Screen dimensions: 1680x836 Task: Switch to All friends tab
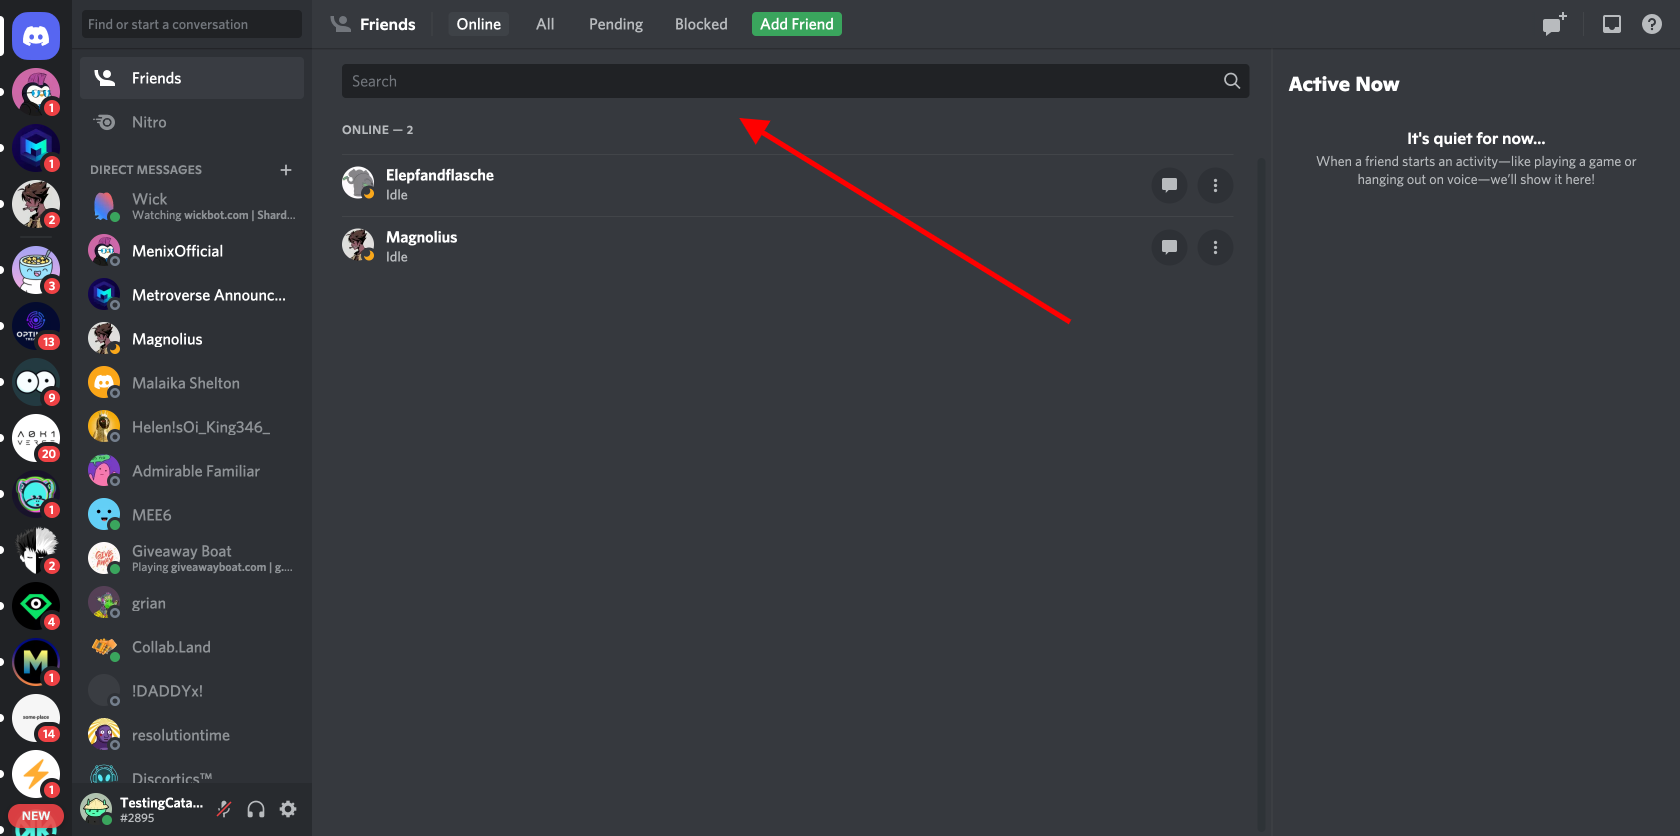tap(545, 24)
